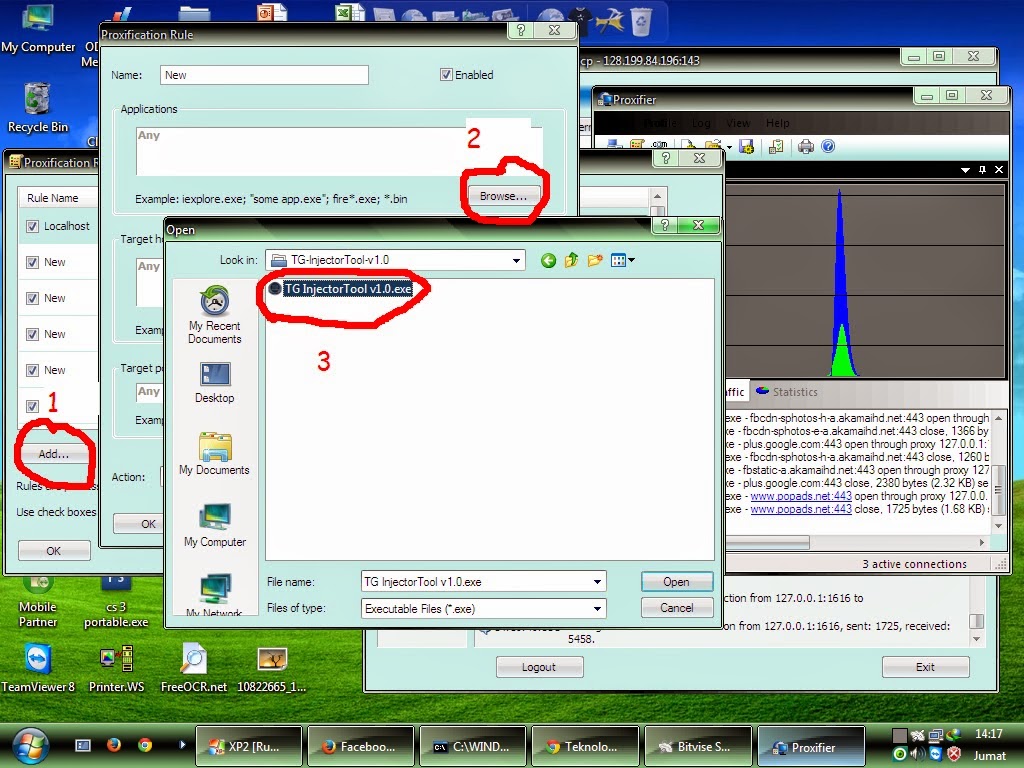Click the checklist toolbar icon in Proxifier
The height and width of the screenshot is (768, 1024).
click(776, 146)
